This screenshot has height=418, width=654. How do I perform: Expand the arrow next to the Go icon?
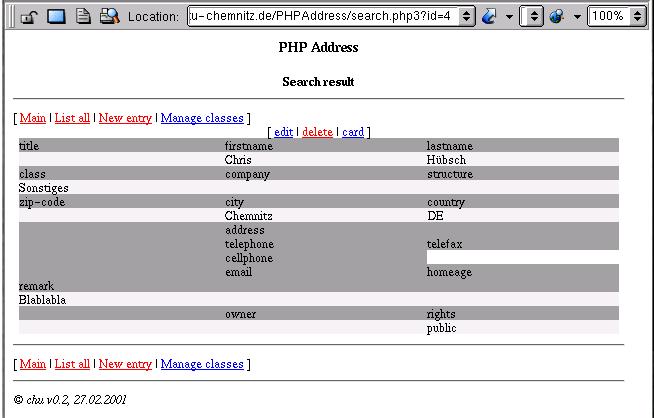pos(509,17)
